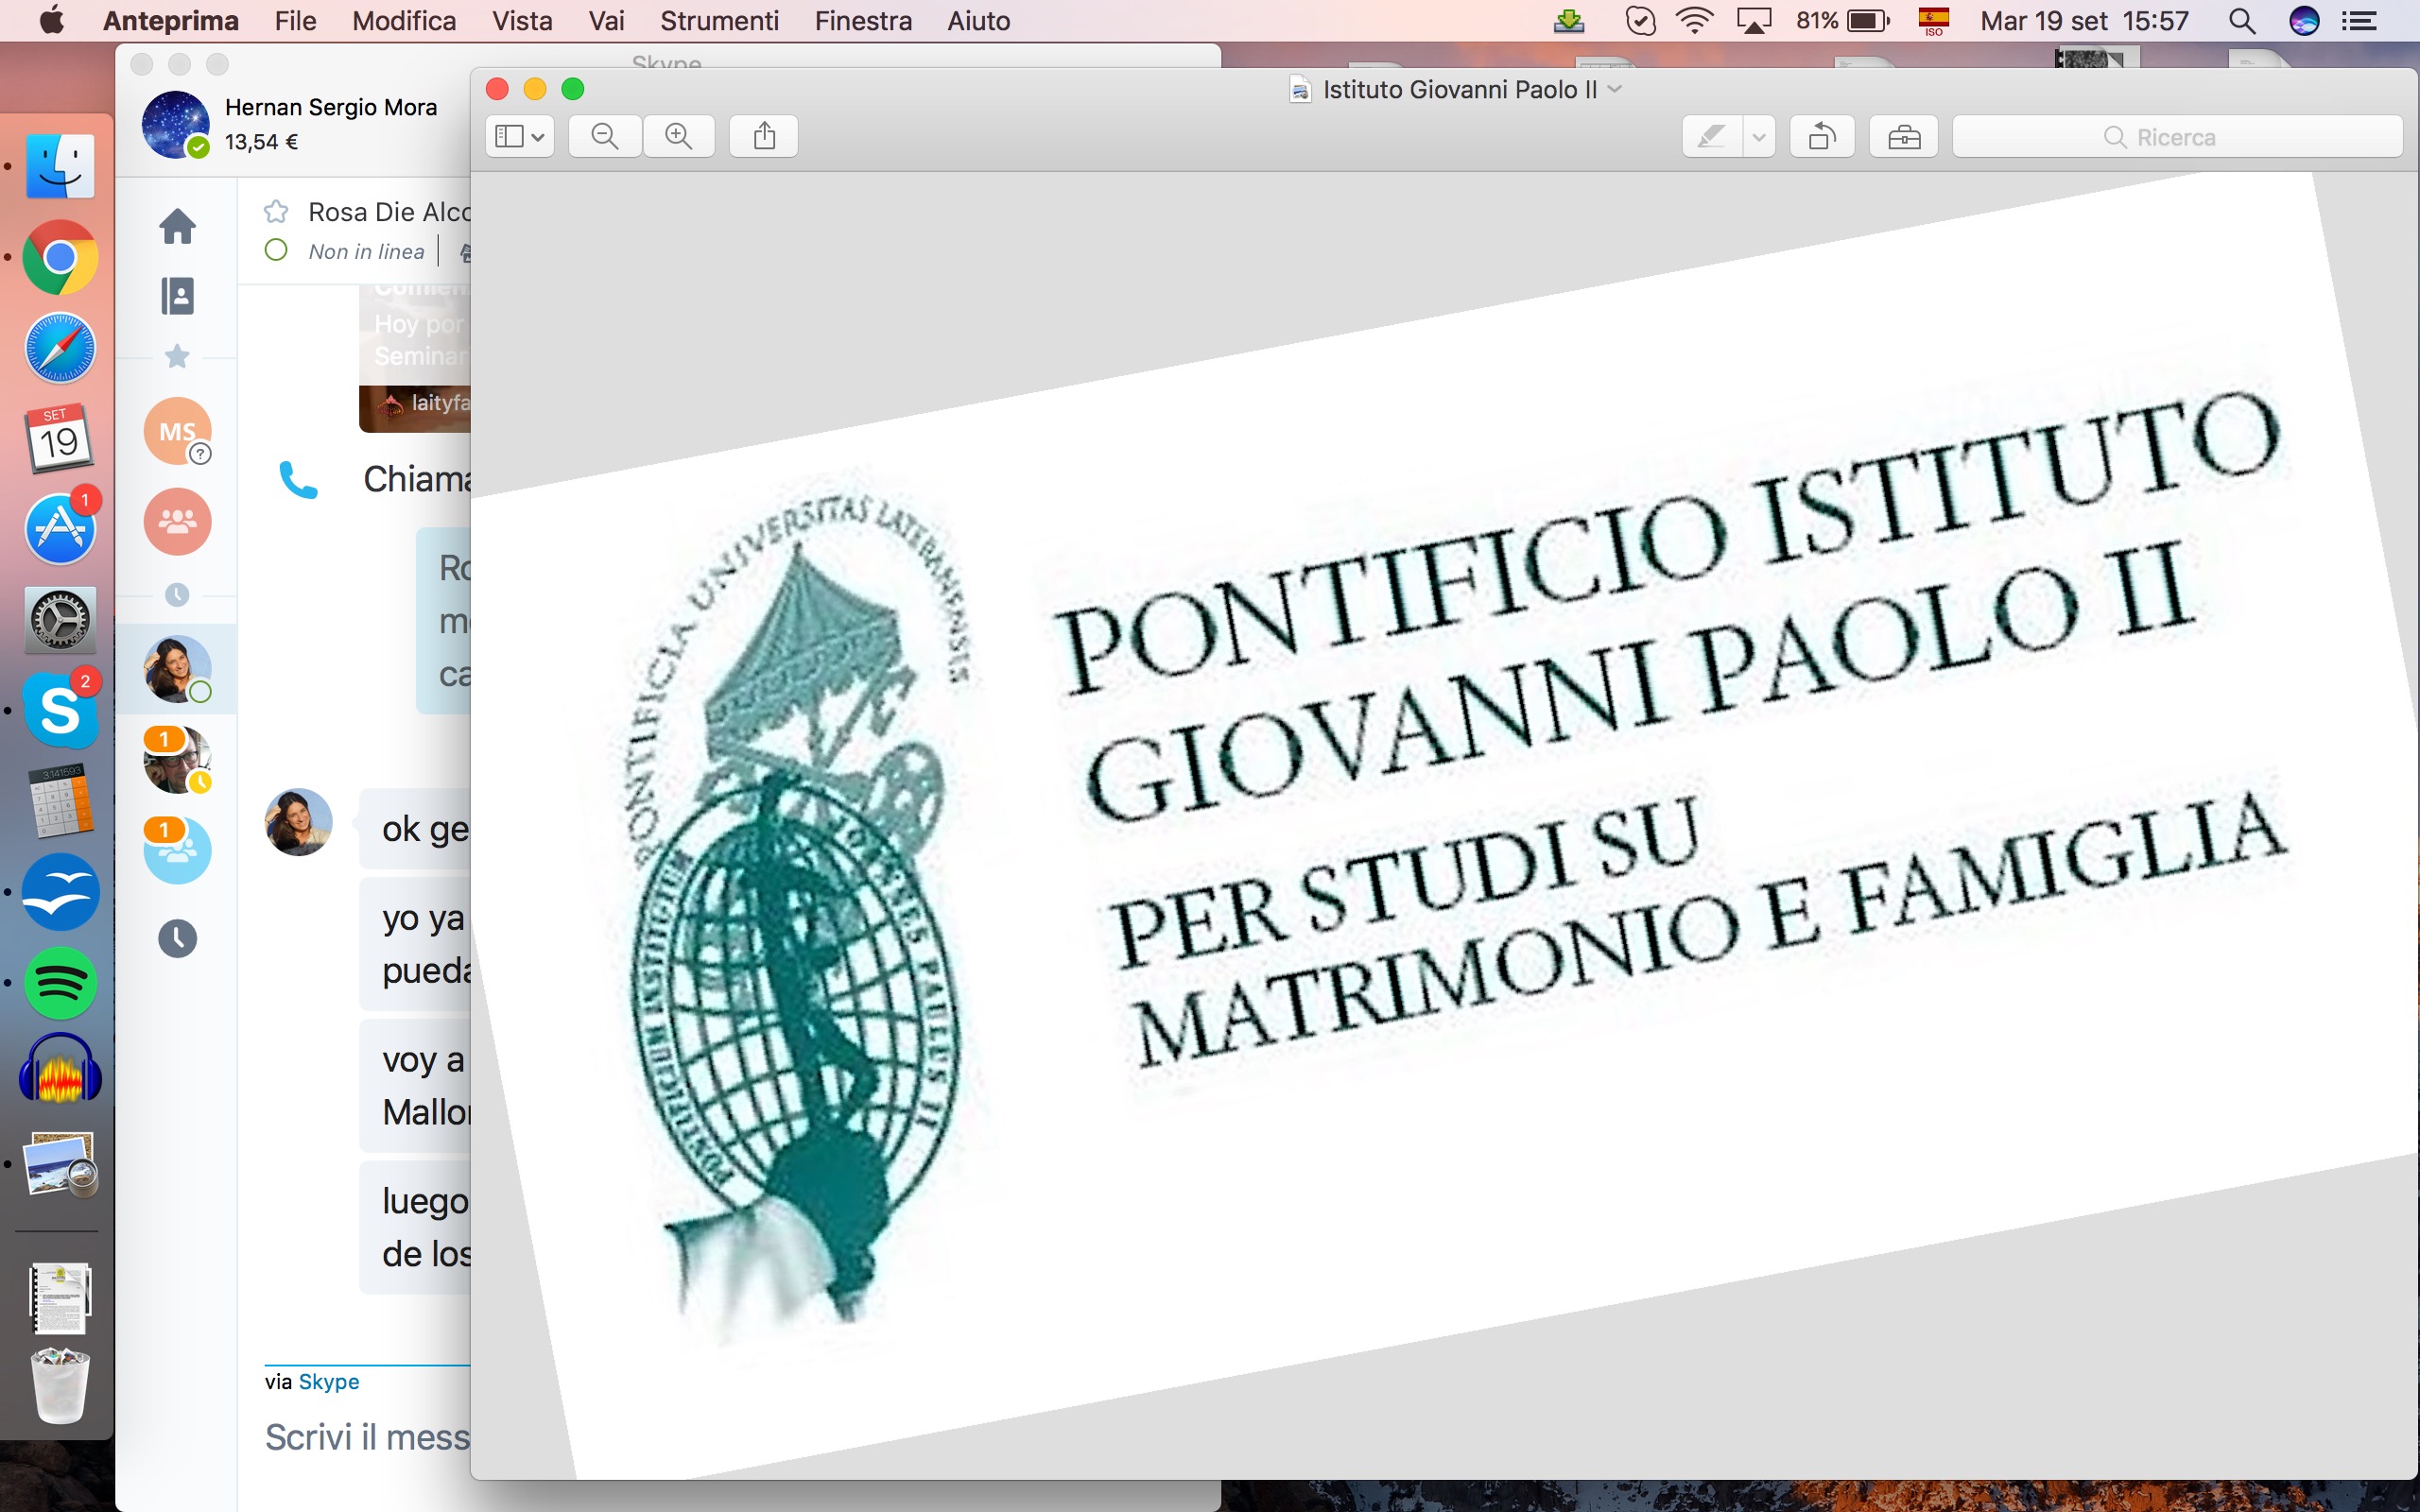The height and width of the screenshot is (1512, 2420).
Task: Open highlight color dropdown arrow
Action: point(1758,136)
